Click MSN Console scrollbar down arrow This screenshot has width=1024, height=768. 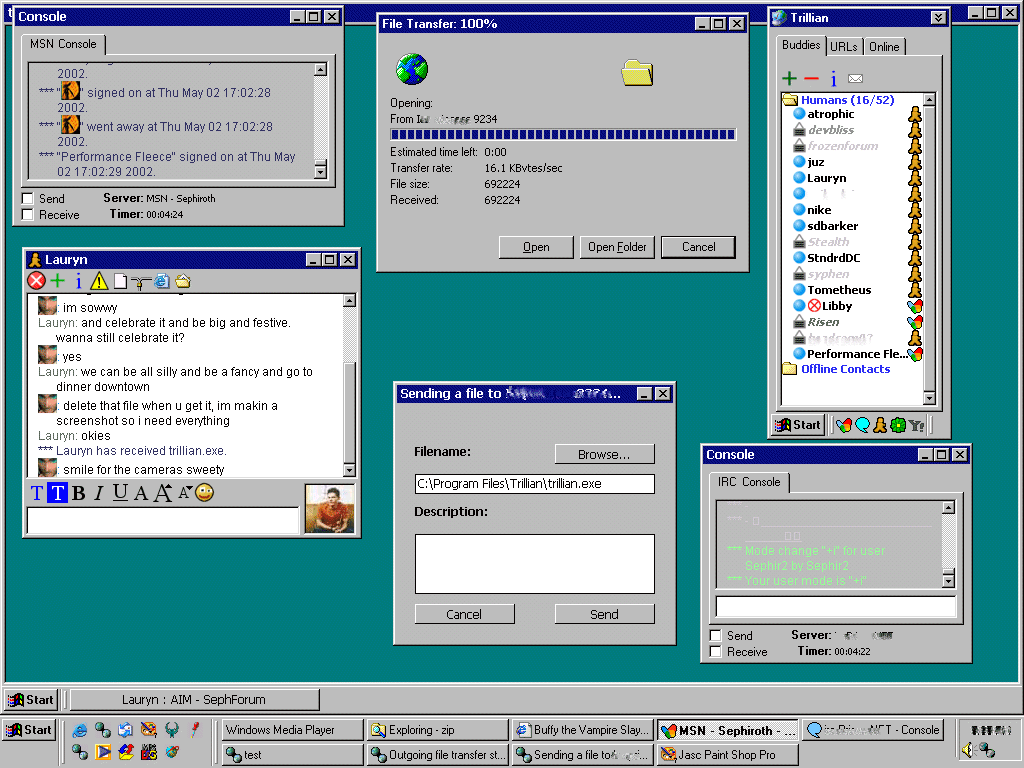pos(320,172)
